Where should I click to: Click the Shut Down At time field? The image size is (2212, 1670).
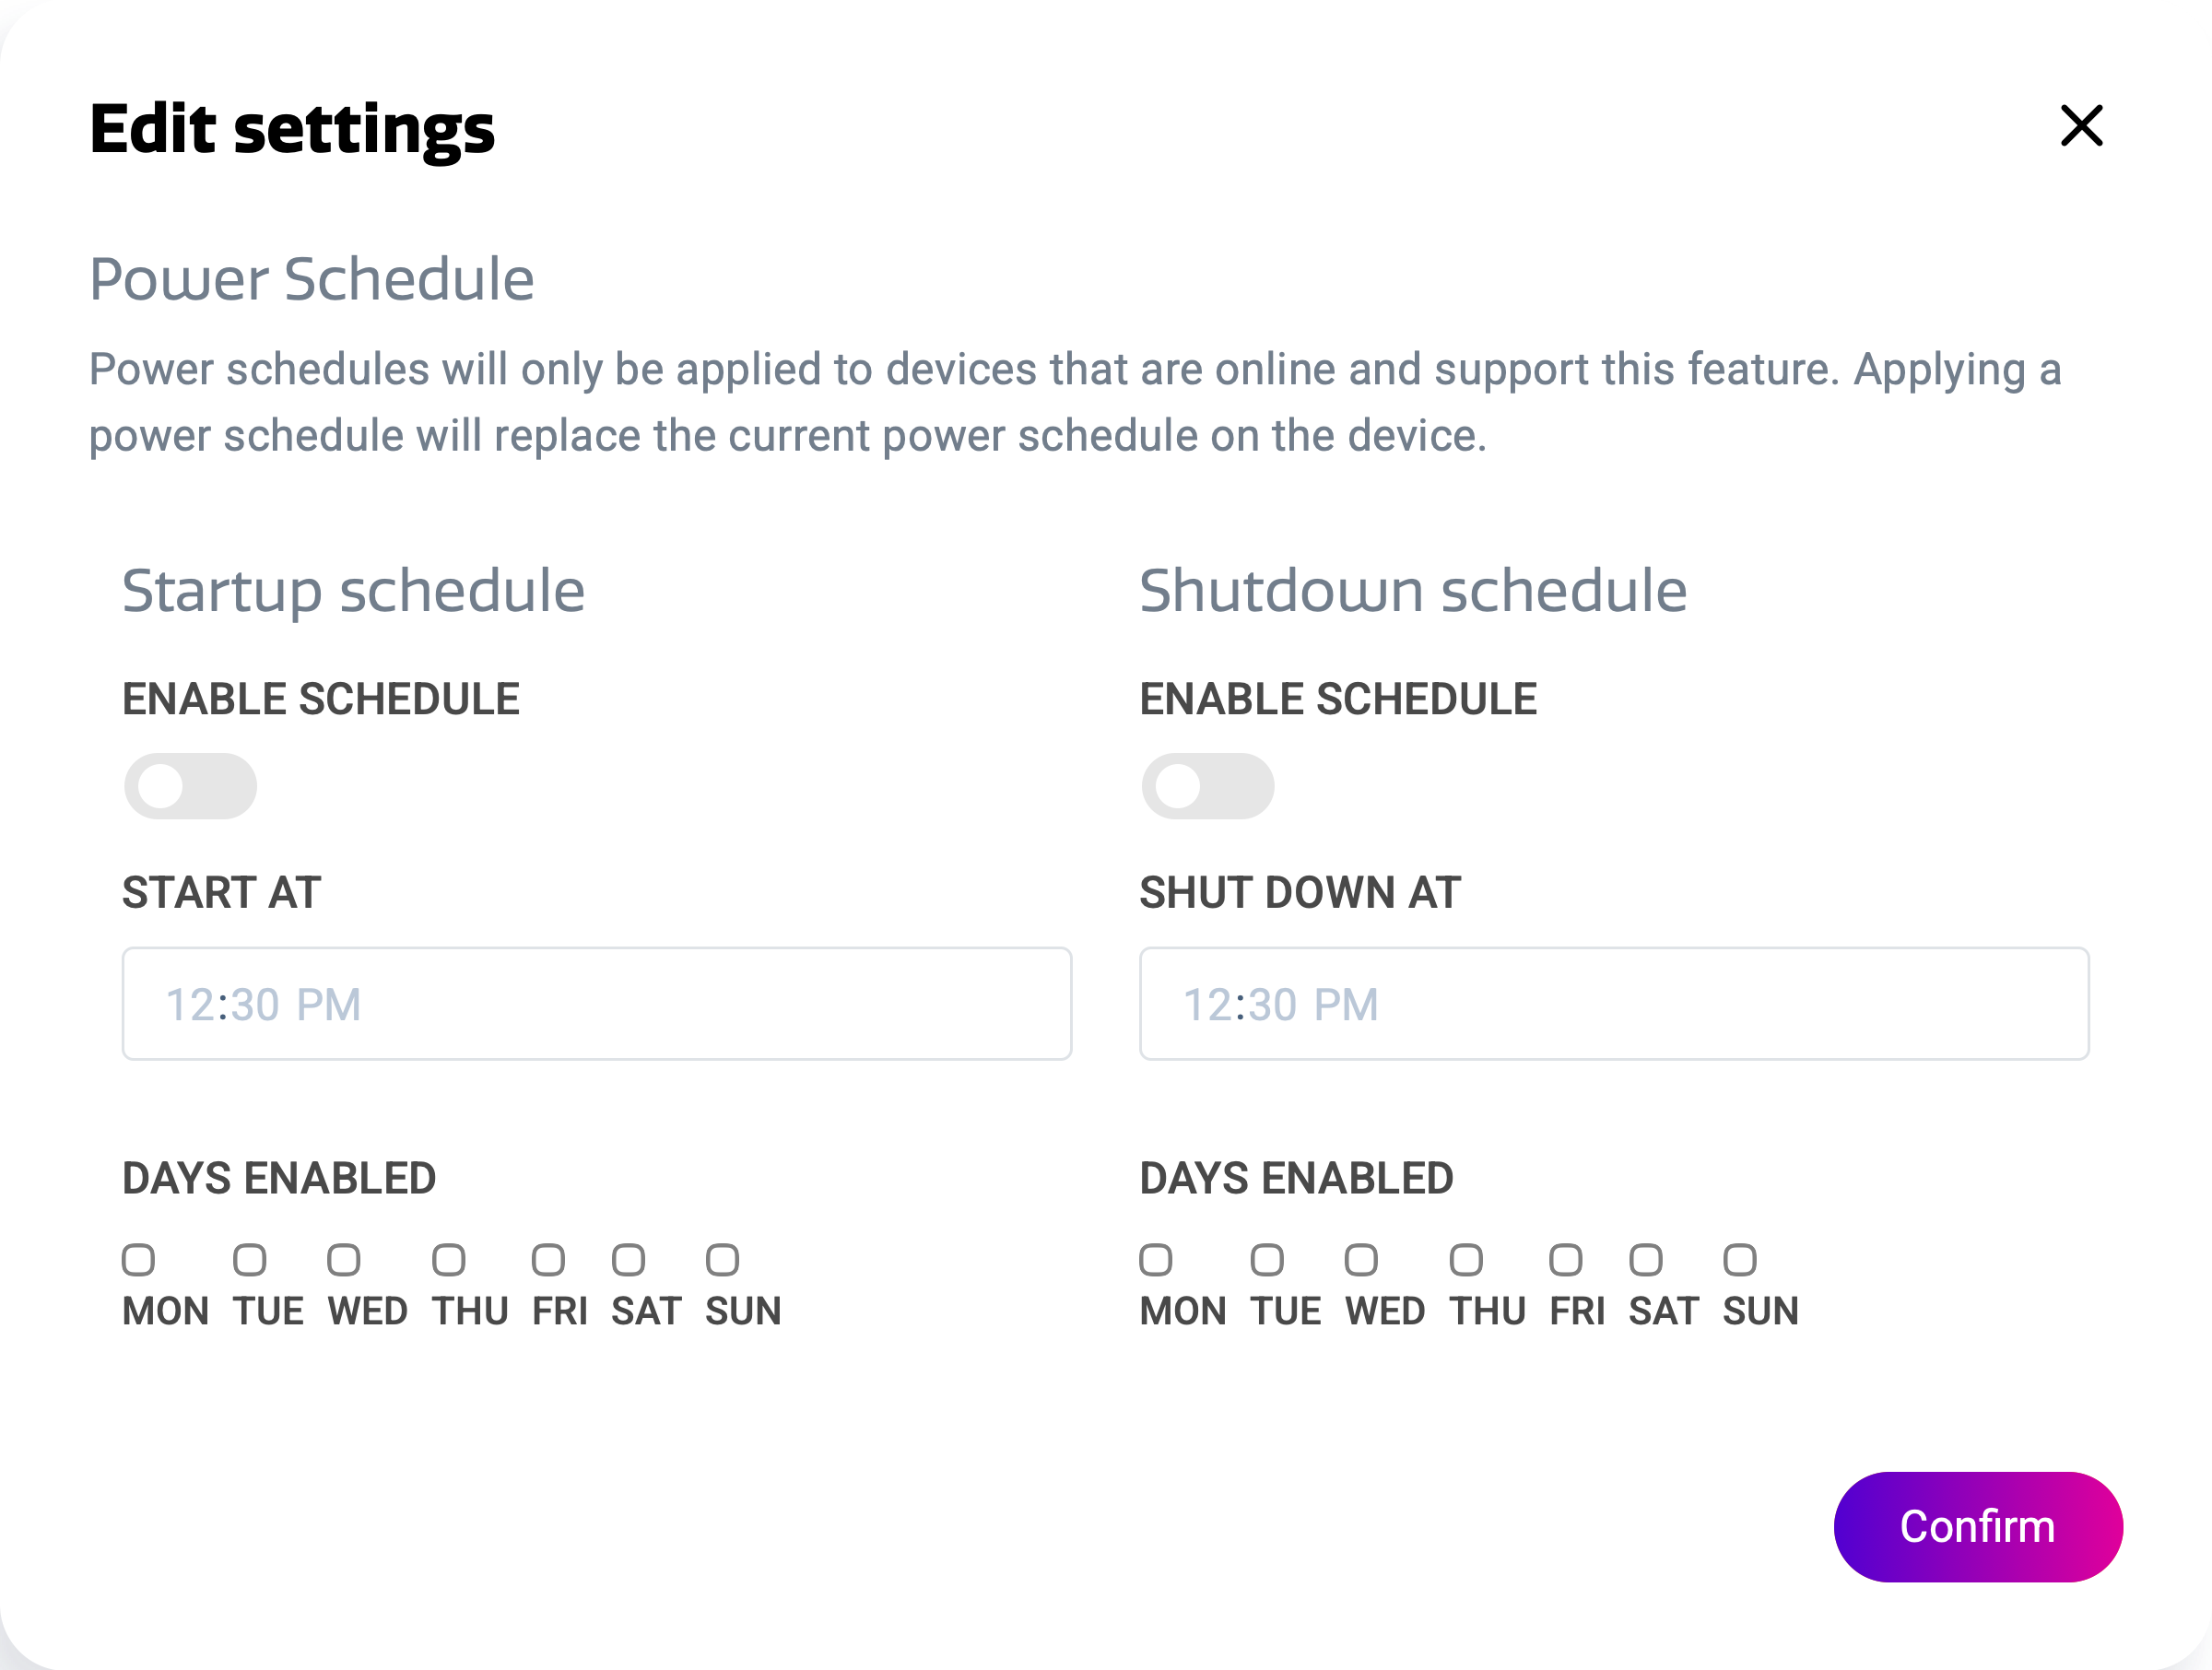pyautogui.click(x=1613, y=1003)
